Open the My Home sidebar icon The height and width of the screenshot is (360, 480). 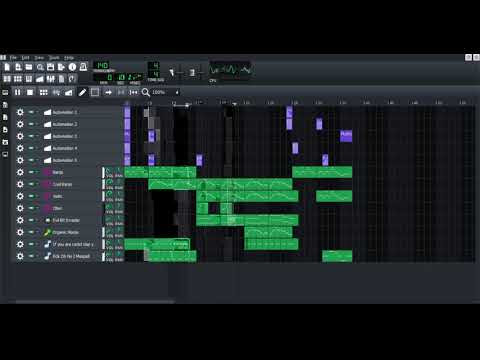[5, 142]
